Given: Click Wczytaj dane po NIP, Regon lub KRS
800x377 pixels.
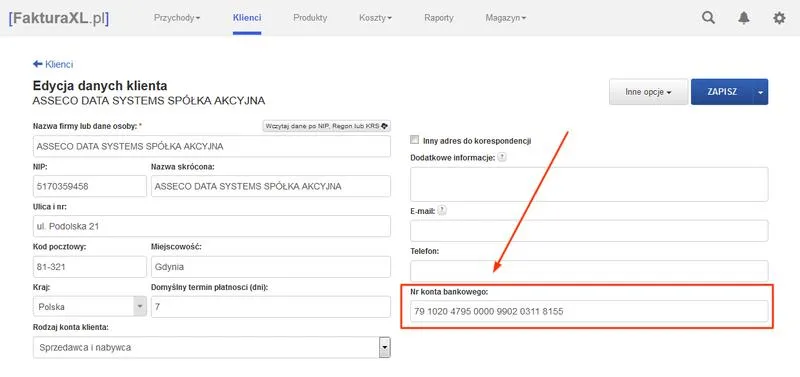Looking at the screenshot, I should click(327, 126).
